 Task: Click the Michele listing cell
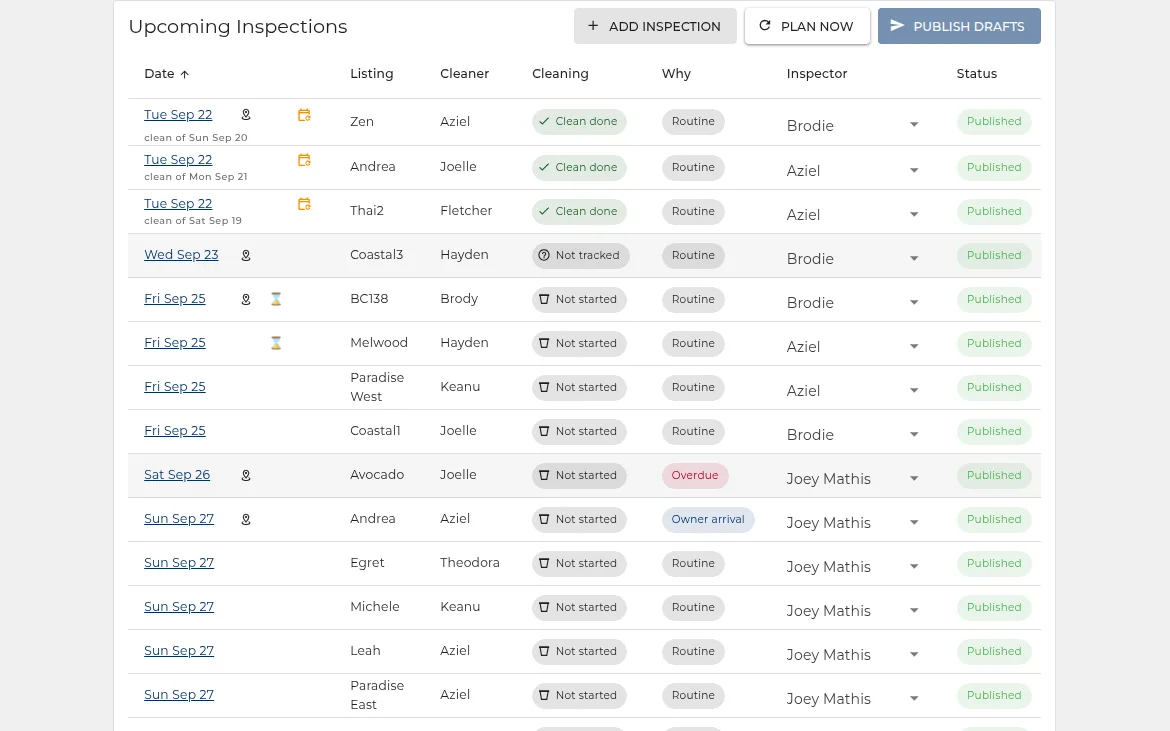coord(375,606)
